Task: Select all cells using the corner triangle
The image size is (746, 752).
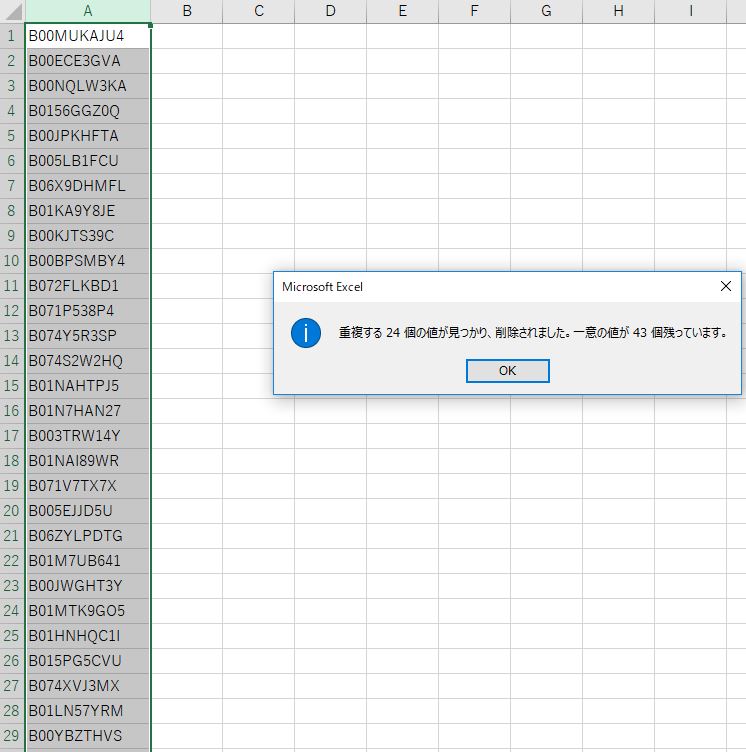Action: [12, 11]
